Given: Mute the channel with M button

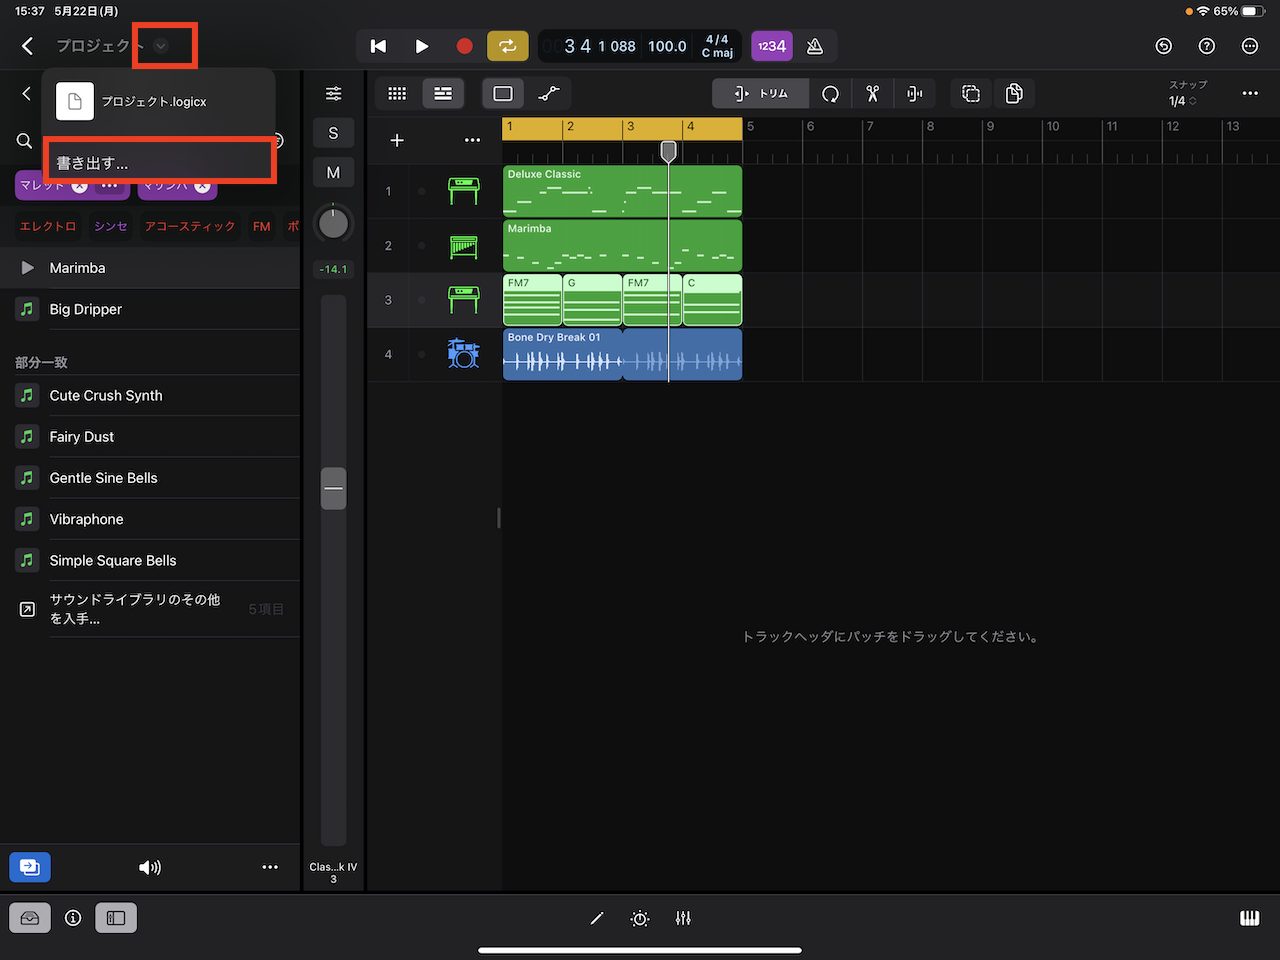Looking at the screenshot, I should [x=333, y=173].
